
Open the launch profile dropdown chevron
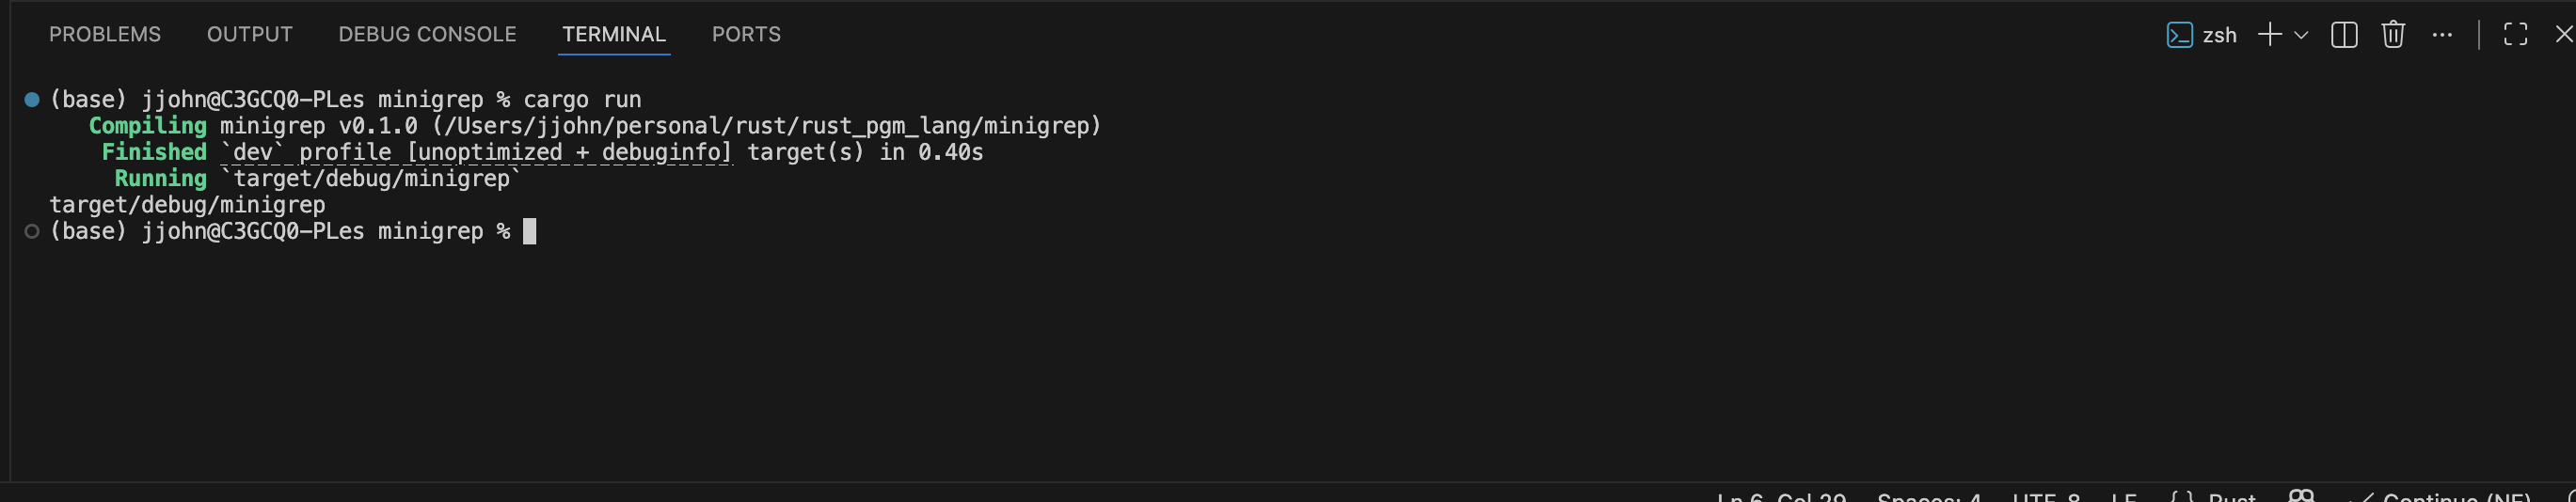coord(2301,35)
